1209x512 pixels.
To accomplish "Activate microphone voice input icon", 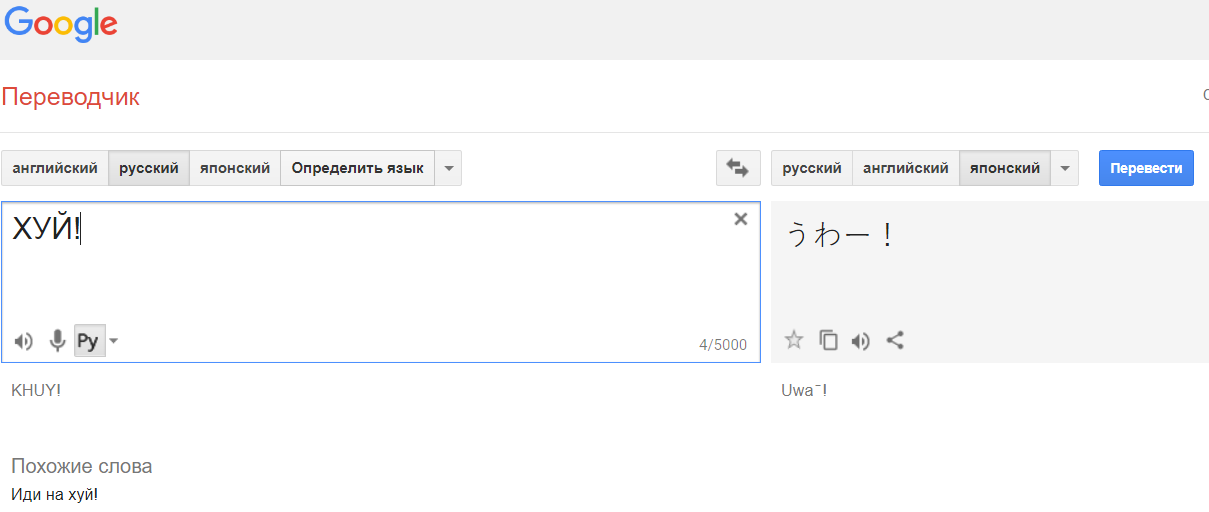I will point(58,341).
